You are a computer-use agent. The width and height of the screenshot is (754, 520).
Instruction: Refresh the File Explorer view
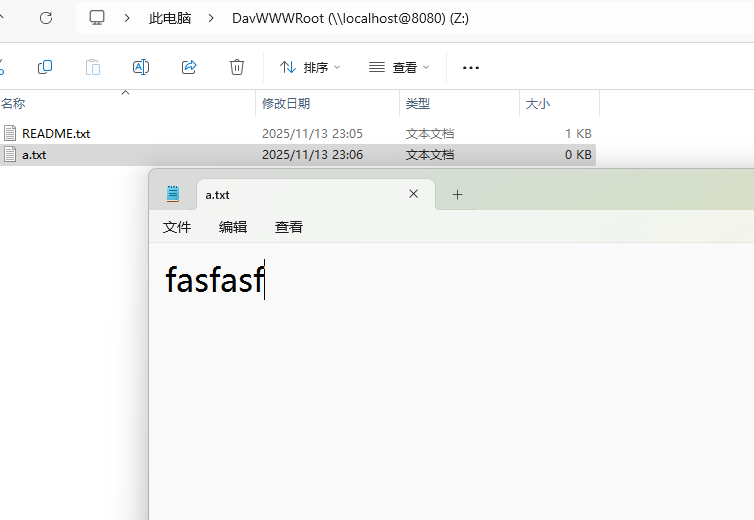point(46,18)
